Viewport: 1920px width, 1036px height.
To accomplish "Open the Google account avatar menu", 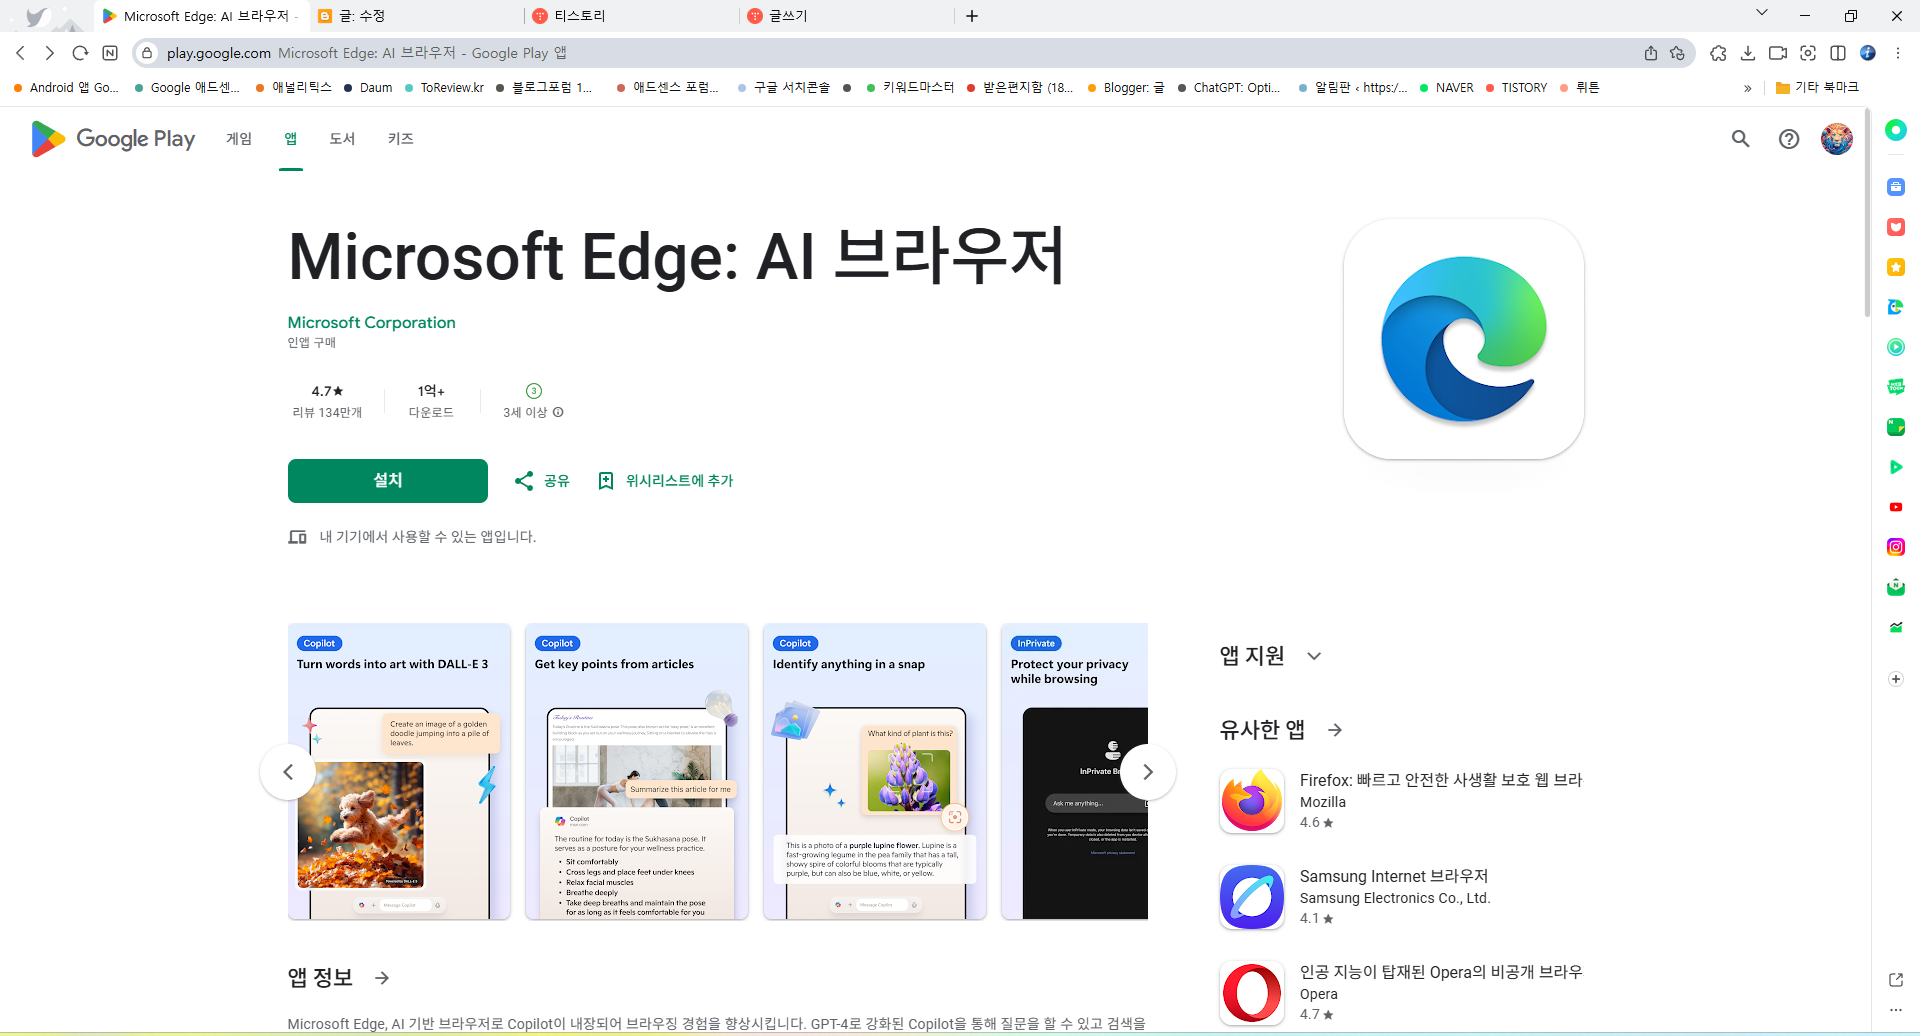I will pos(1837,139).
